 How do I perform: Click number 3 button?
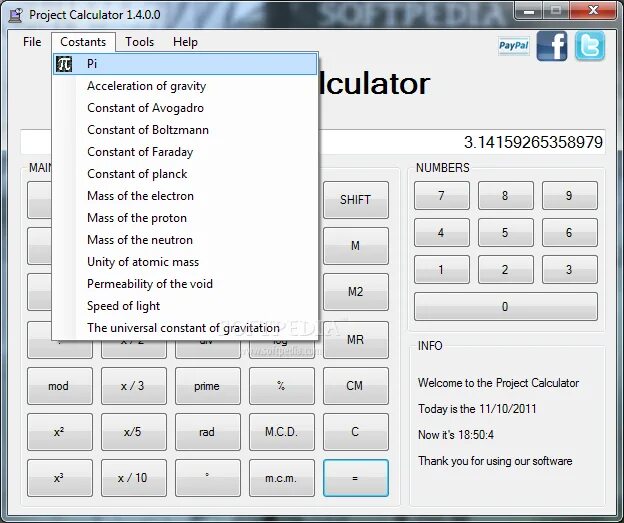coord(570,269)
